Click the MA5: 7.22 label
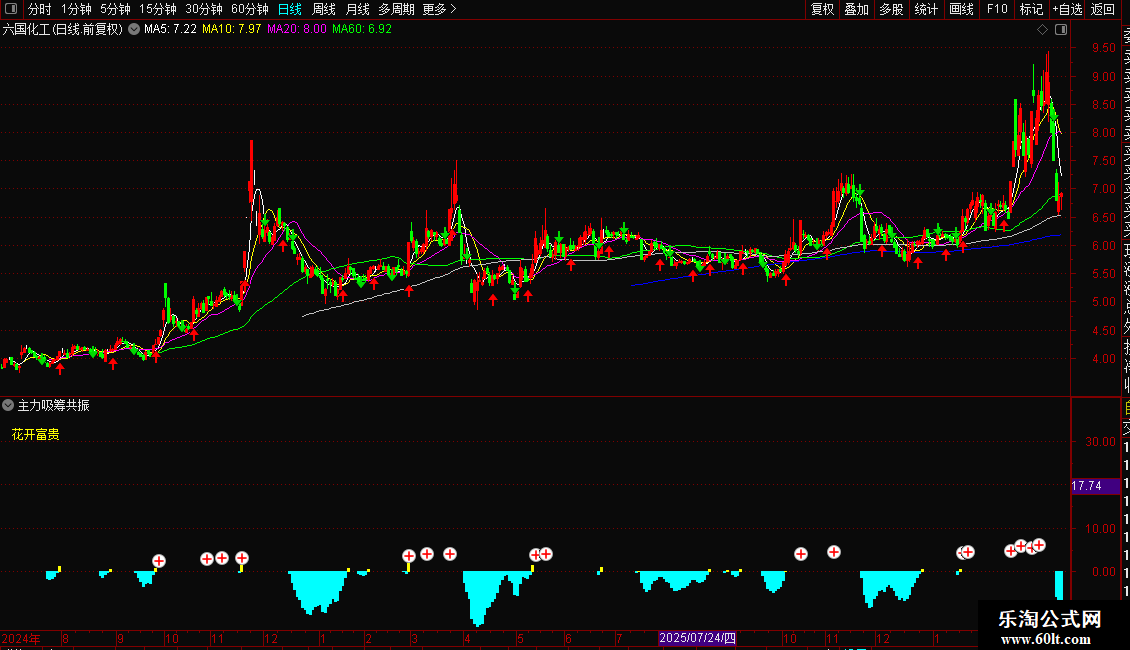The width and height of the screenshot is (1130, 650). (170, 29)
